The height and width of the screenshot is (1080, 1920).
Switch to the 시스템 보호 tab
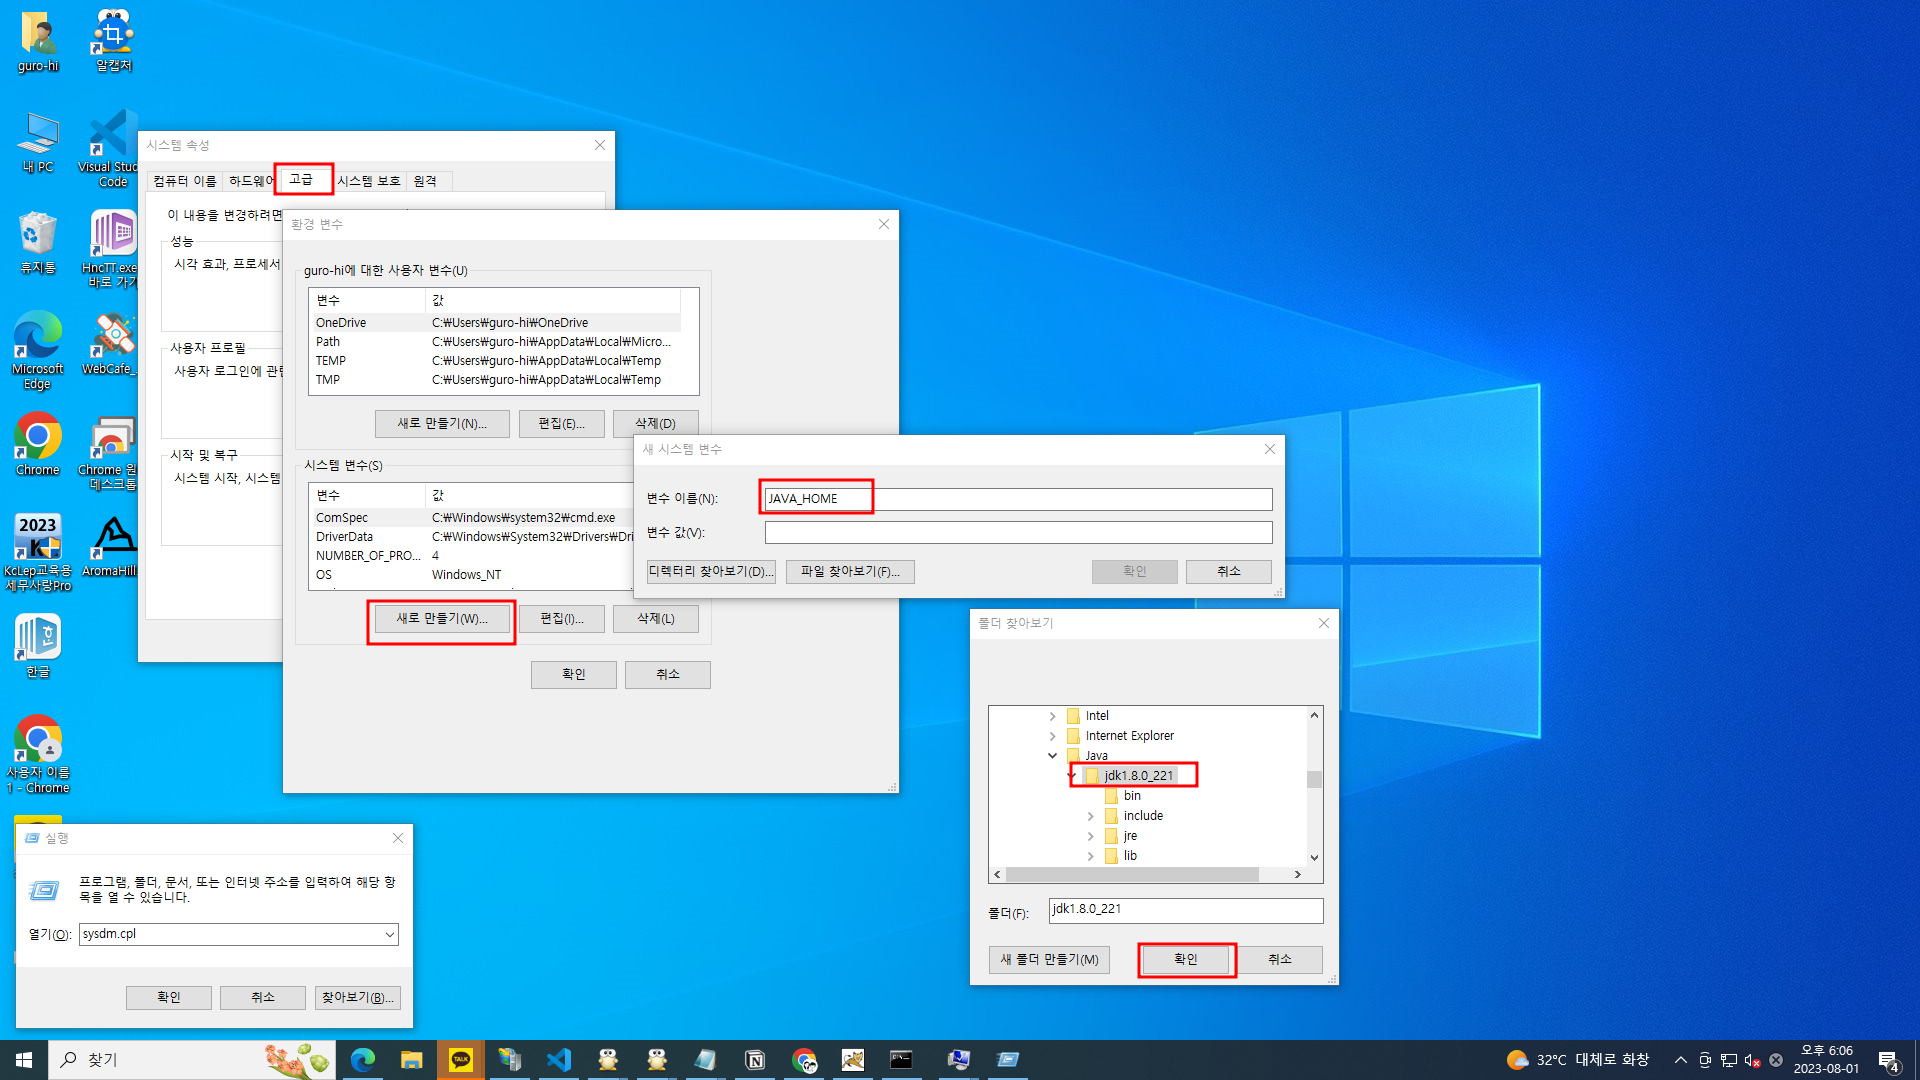click(368, 181)
